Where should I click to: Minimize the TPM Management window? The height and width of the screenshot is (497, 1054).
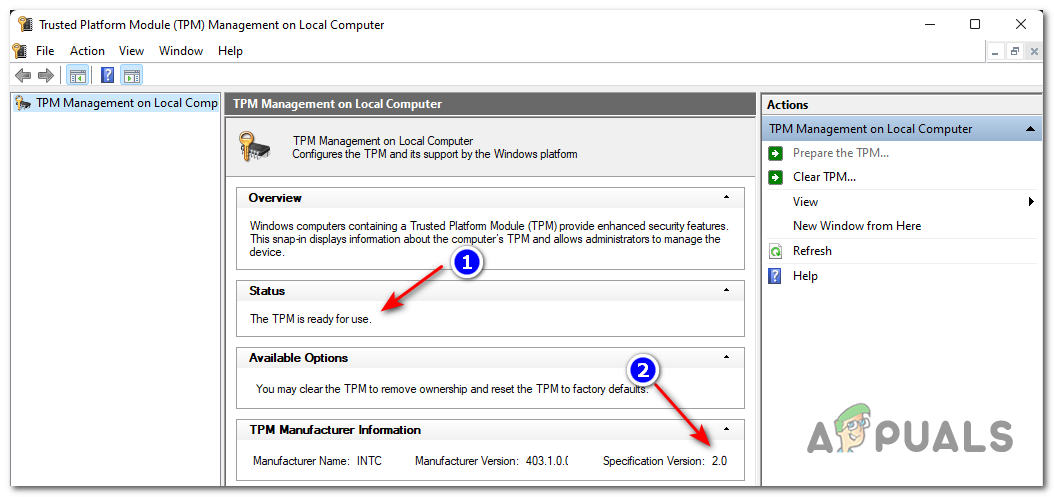click(x=930, y=24)
